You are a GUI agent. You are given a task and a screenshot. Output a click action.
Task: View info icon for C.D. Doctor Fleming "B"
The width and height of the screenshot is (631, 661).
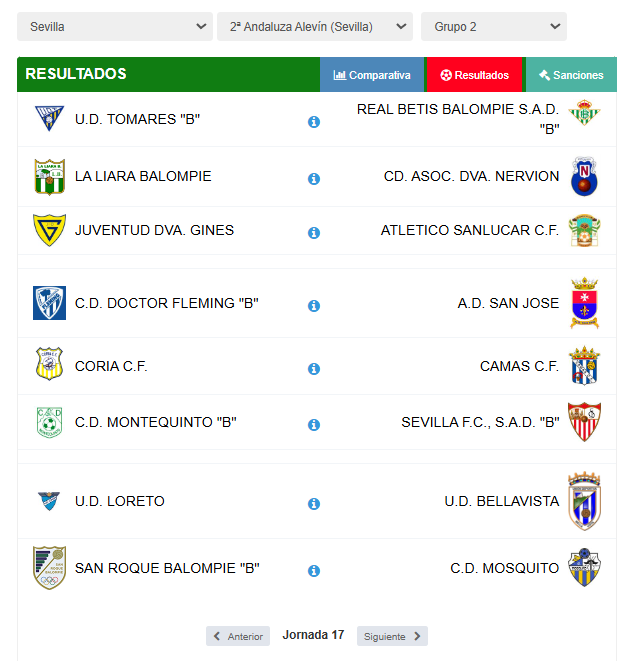click(314, 306)
